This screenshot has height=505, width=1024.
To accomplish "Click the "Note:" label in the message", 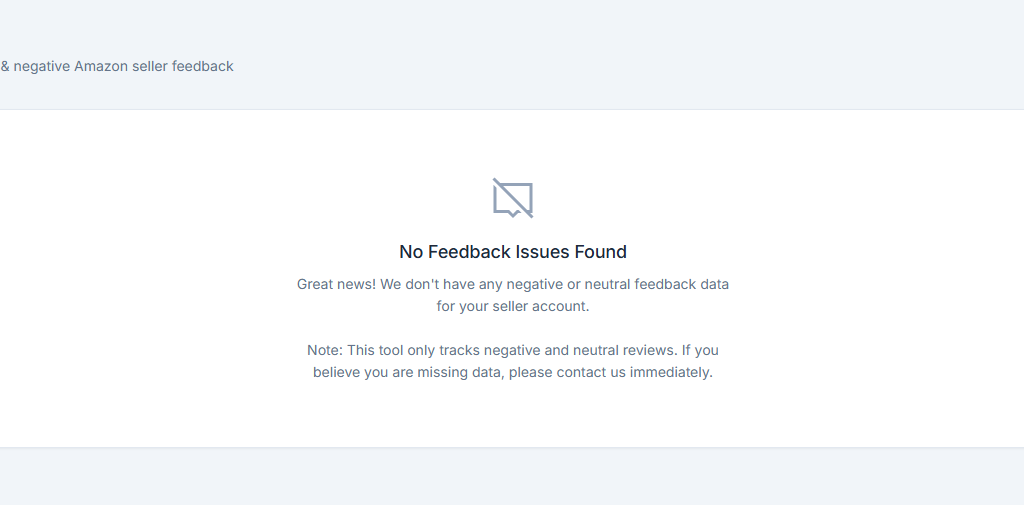I will click(x=325, y=350).
